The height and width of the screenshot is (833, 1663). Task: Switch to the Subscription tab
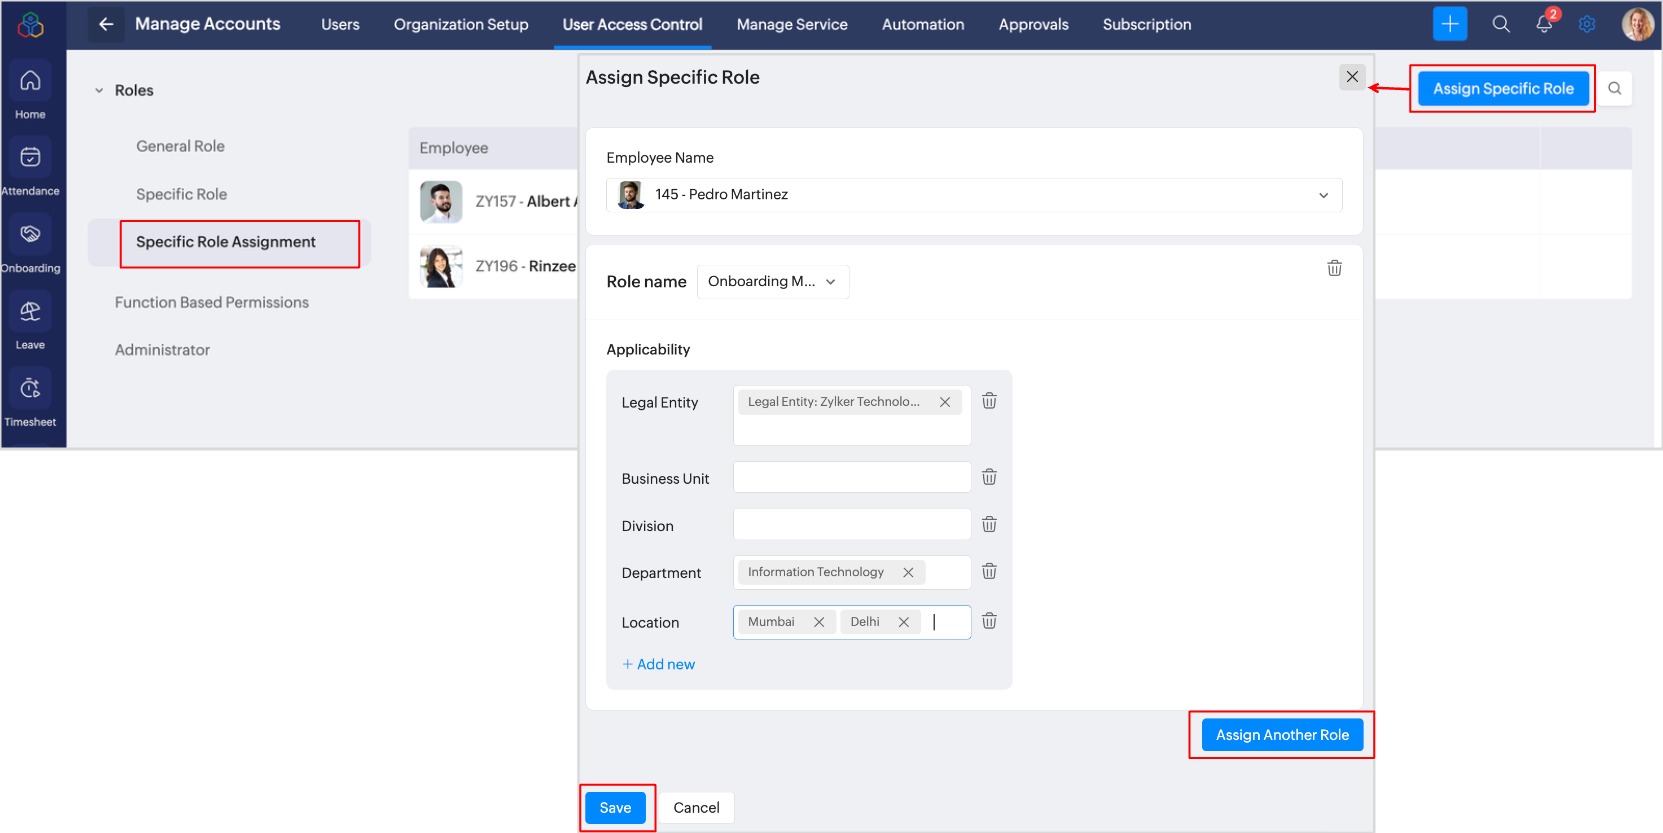coord(1147,24)
